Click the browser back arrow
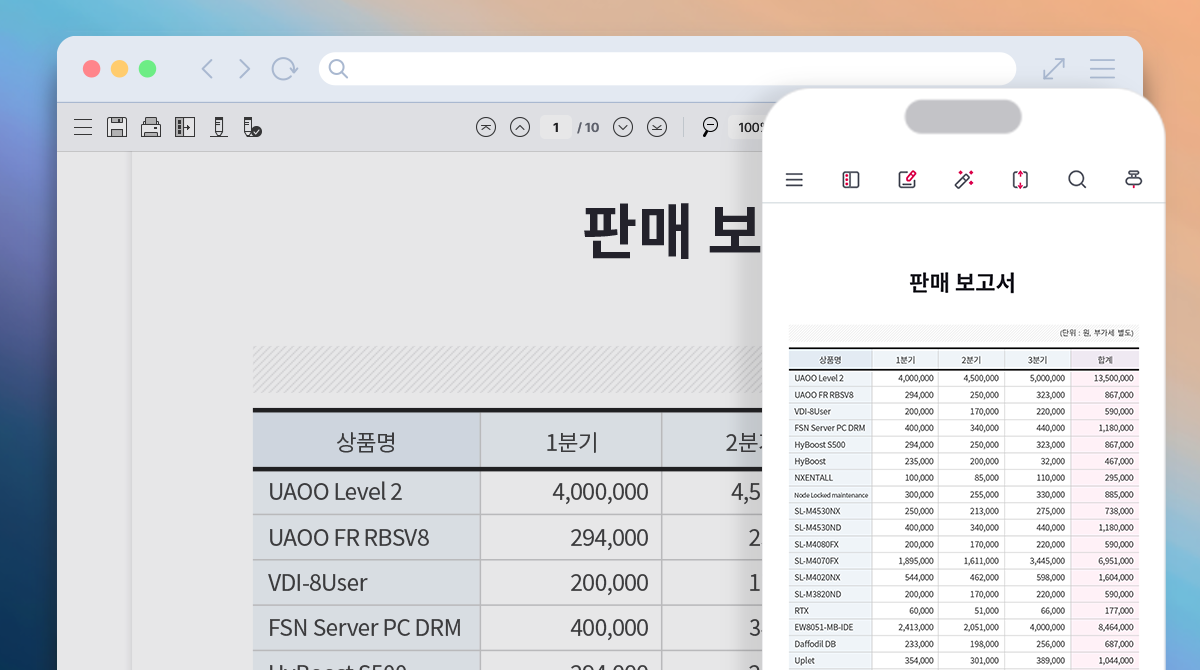The height and width of the screenshot is (670, 1200). [x=207, y=69]
